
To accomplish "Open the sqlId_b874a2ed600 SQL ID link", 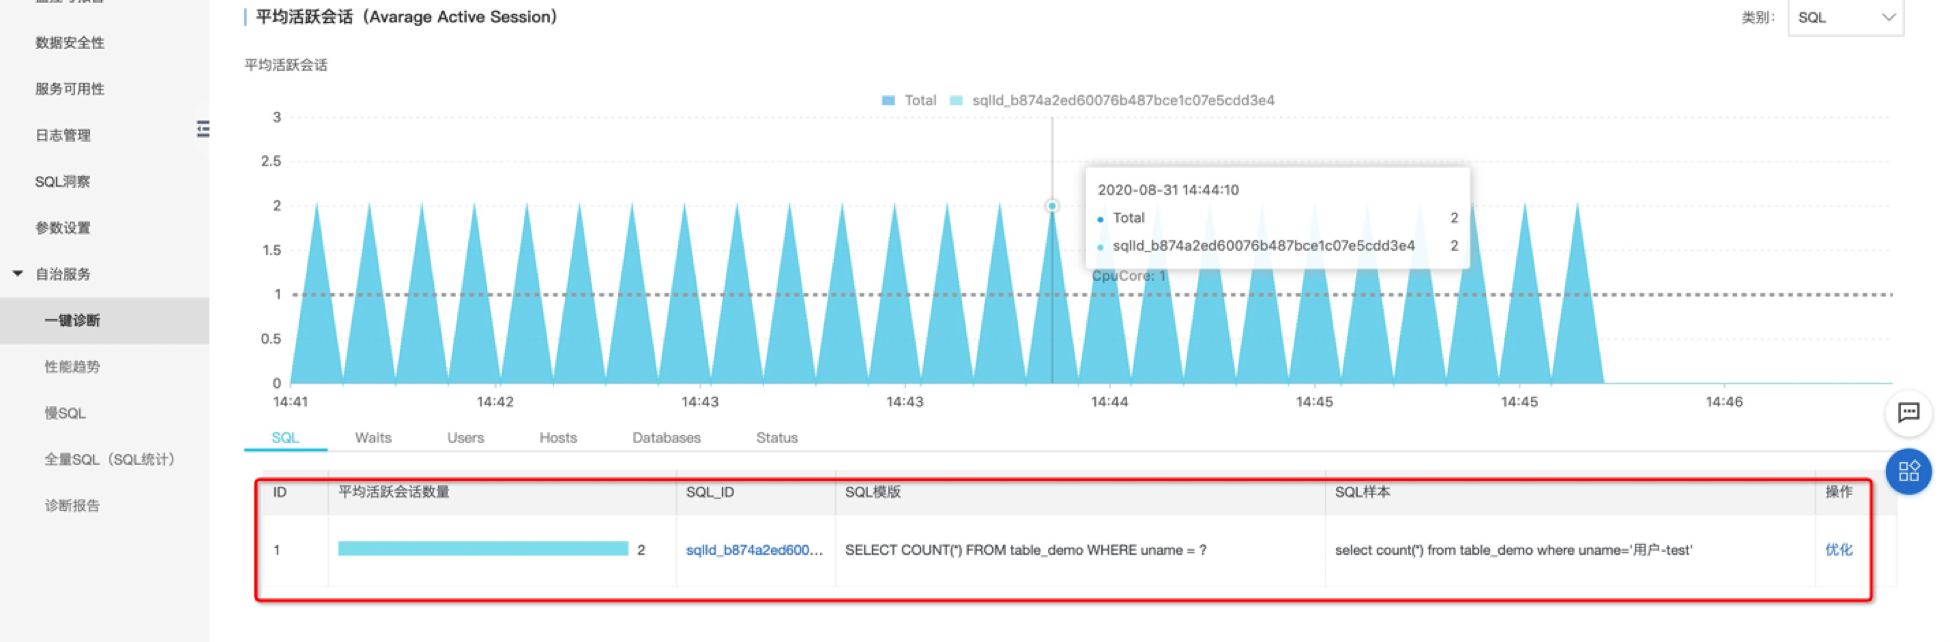I will [754, 550].
